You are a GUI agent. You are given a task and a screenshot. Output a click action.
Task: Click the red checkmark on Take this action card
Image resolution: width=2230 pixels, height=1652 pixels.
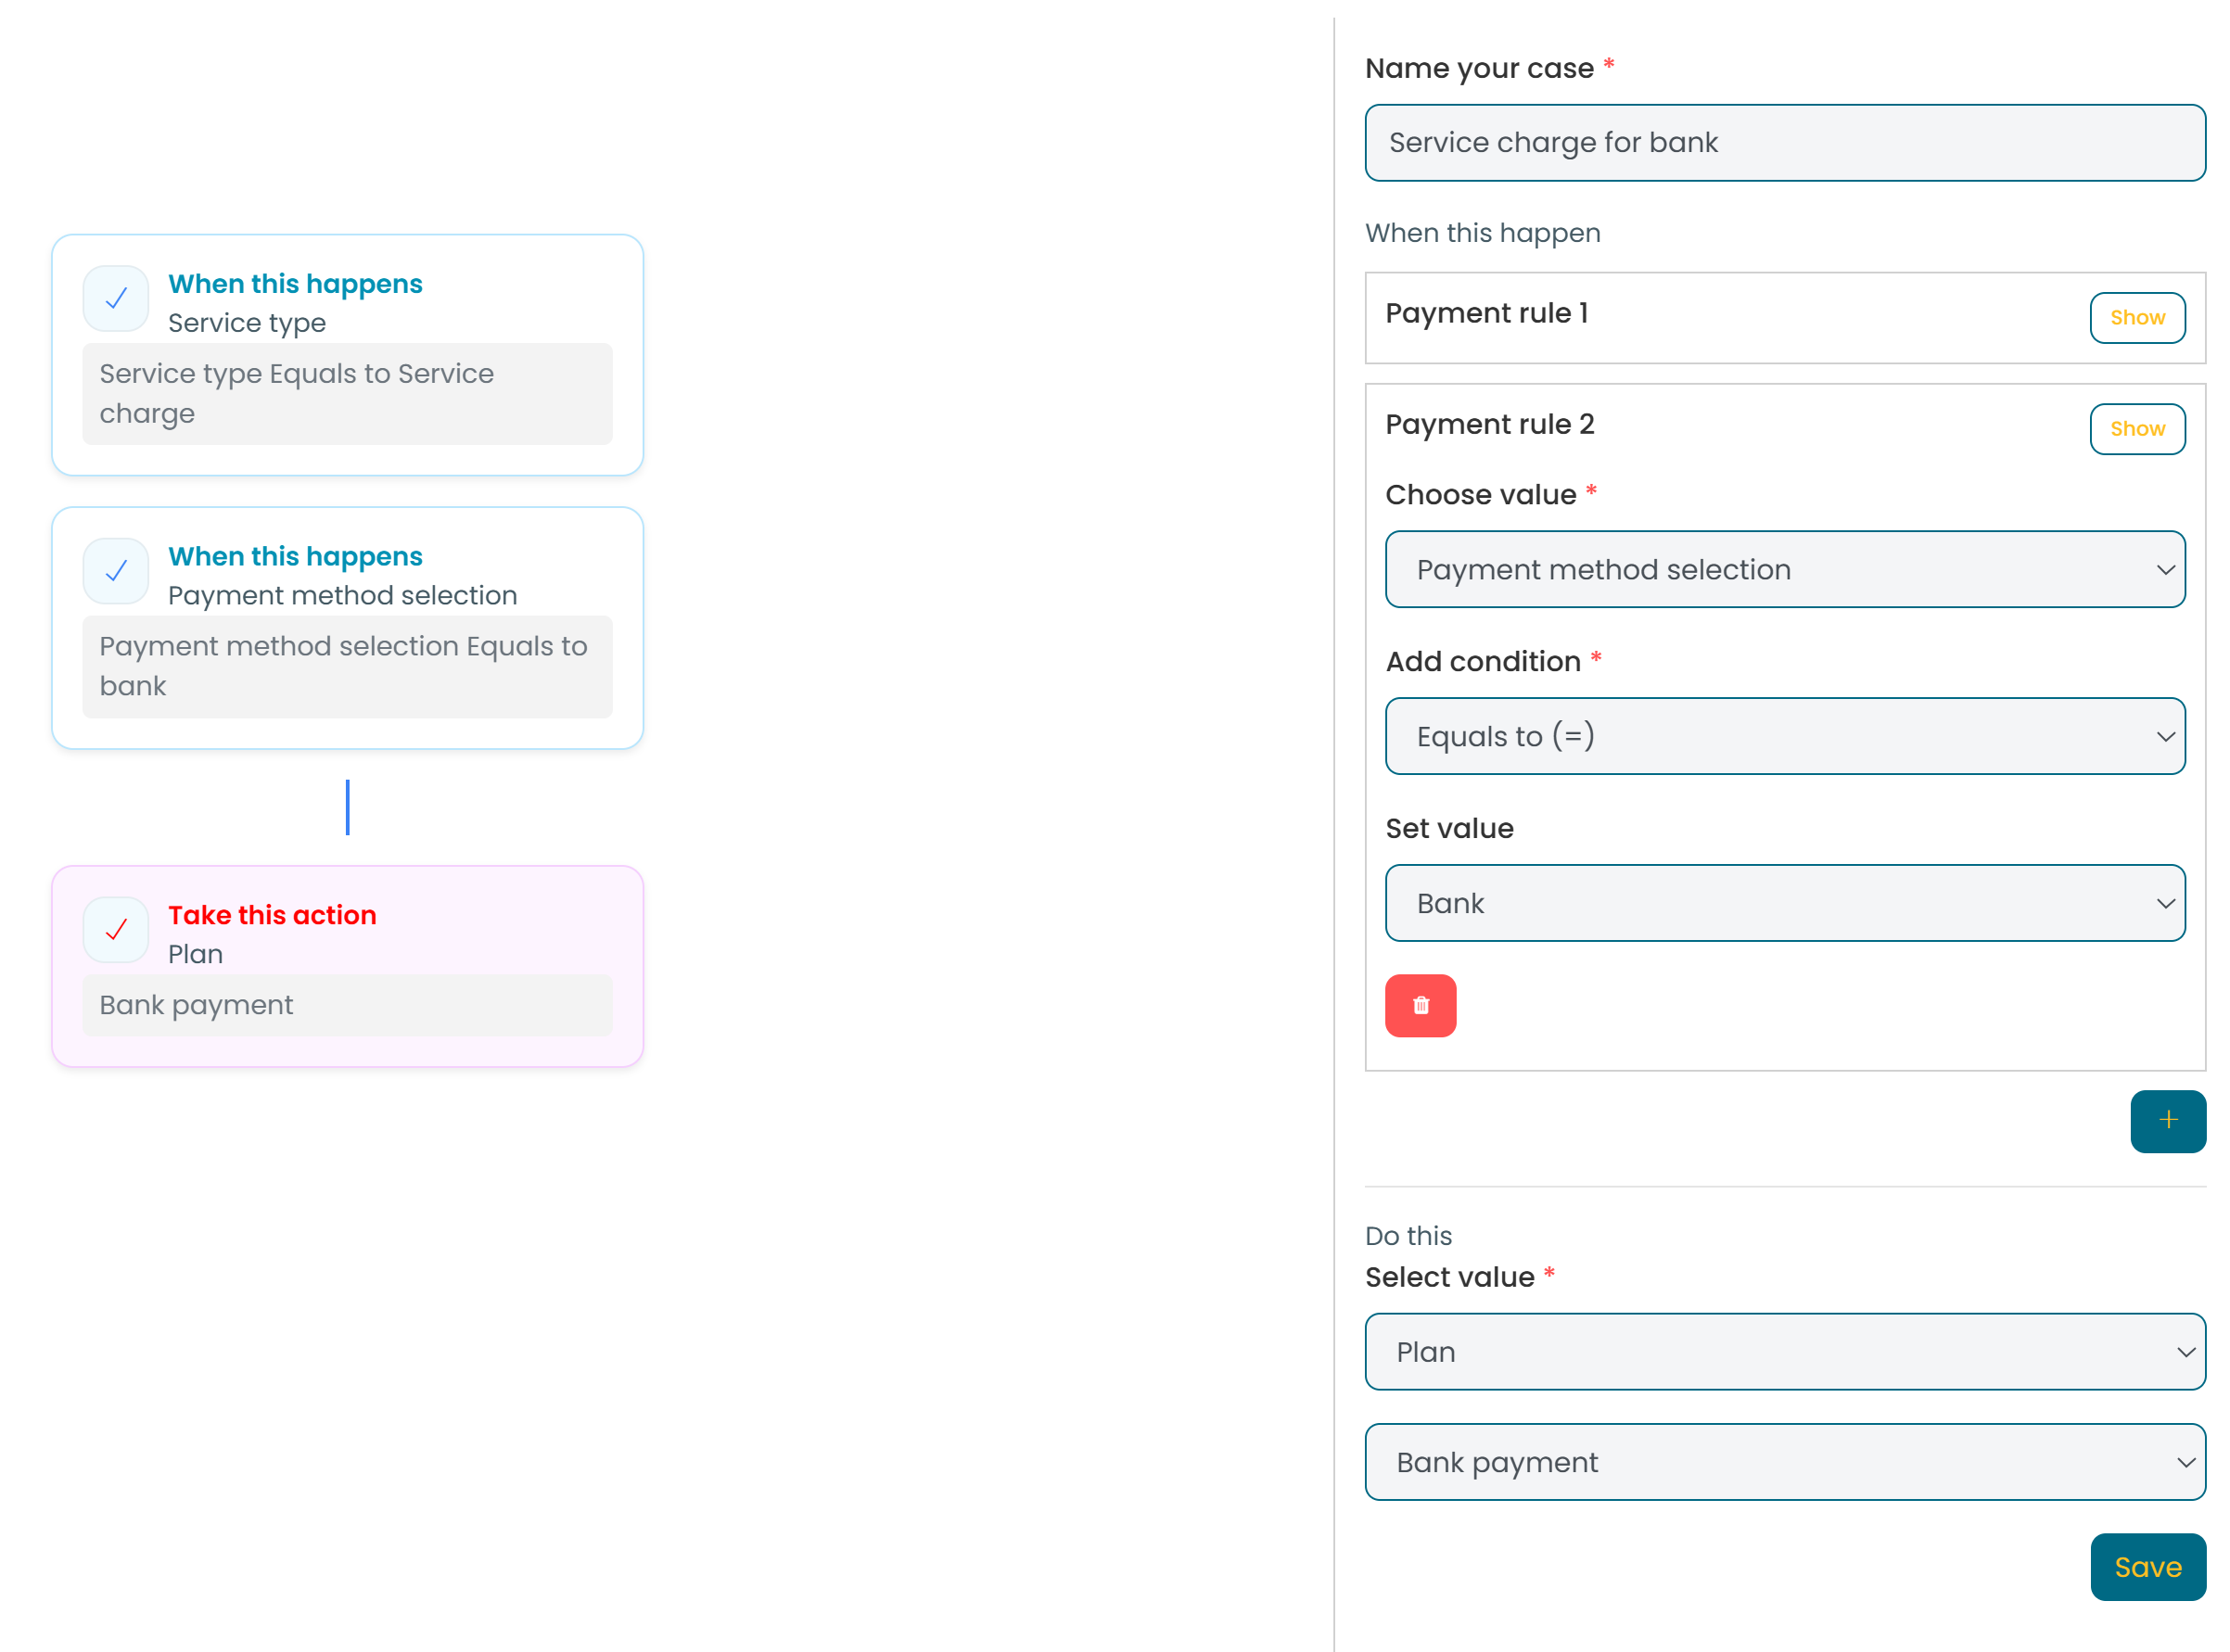116,930
